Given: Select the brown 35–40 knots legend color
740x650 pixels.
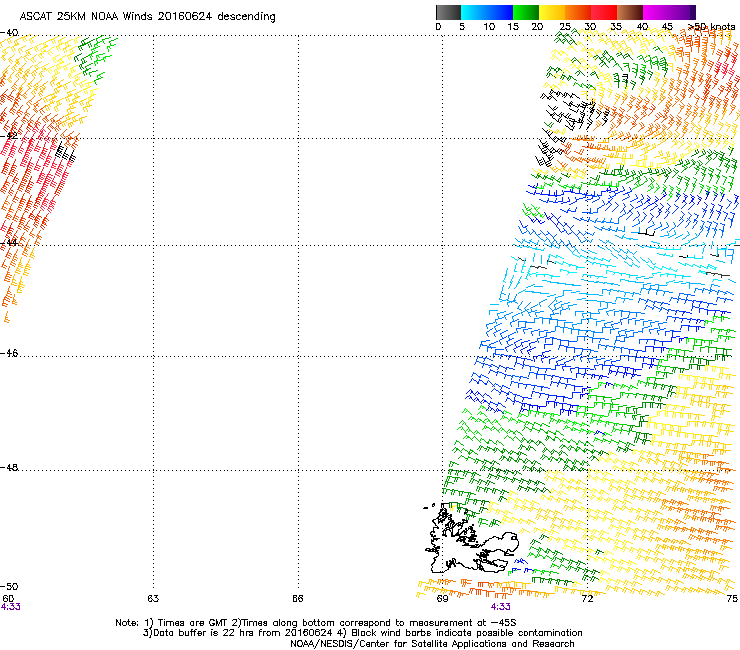Looking at the screenshot, I should click(630, 12).
